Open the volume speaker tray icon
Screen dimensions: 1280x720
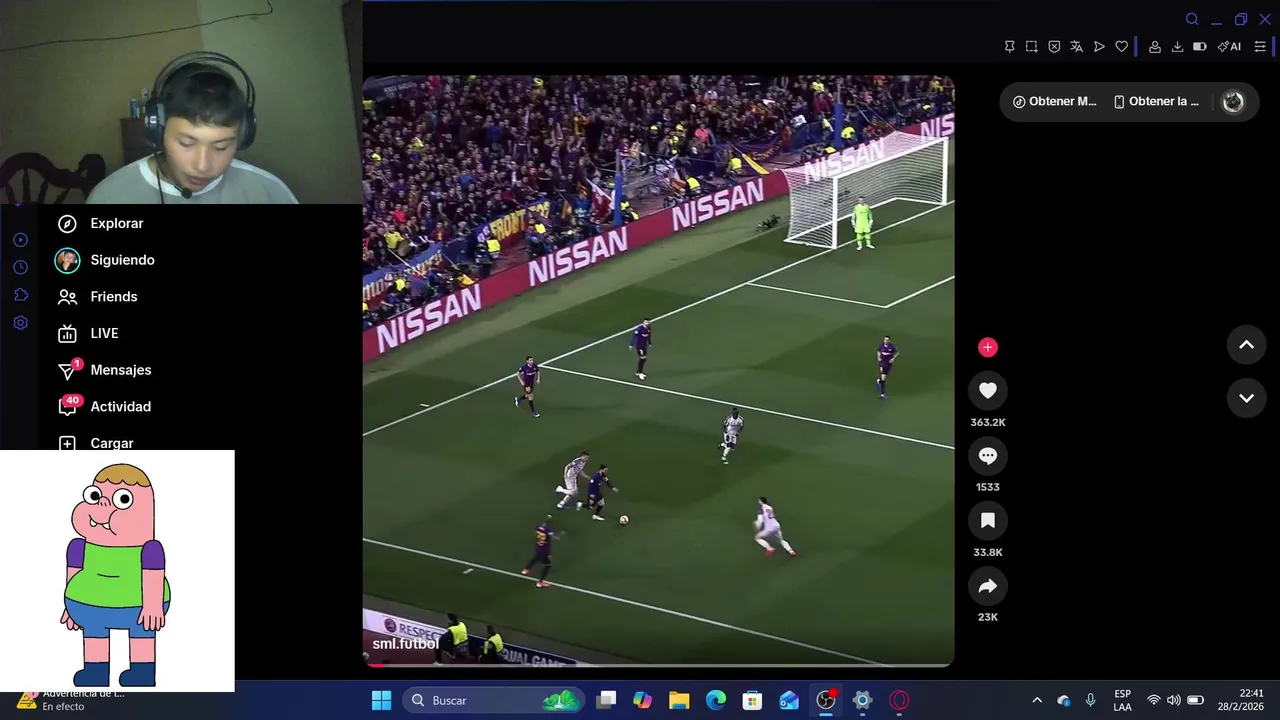(1174, 700)
